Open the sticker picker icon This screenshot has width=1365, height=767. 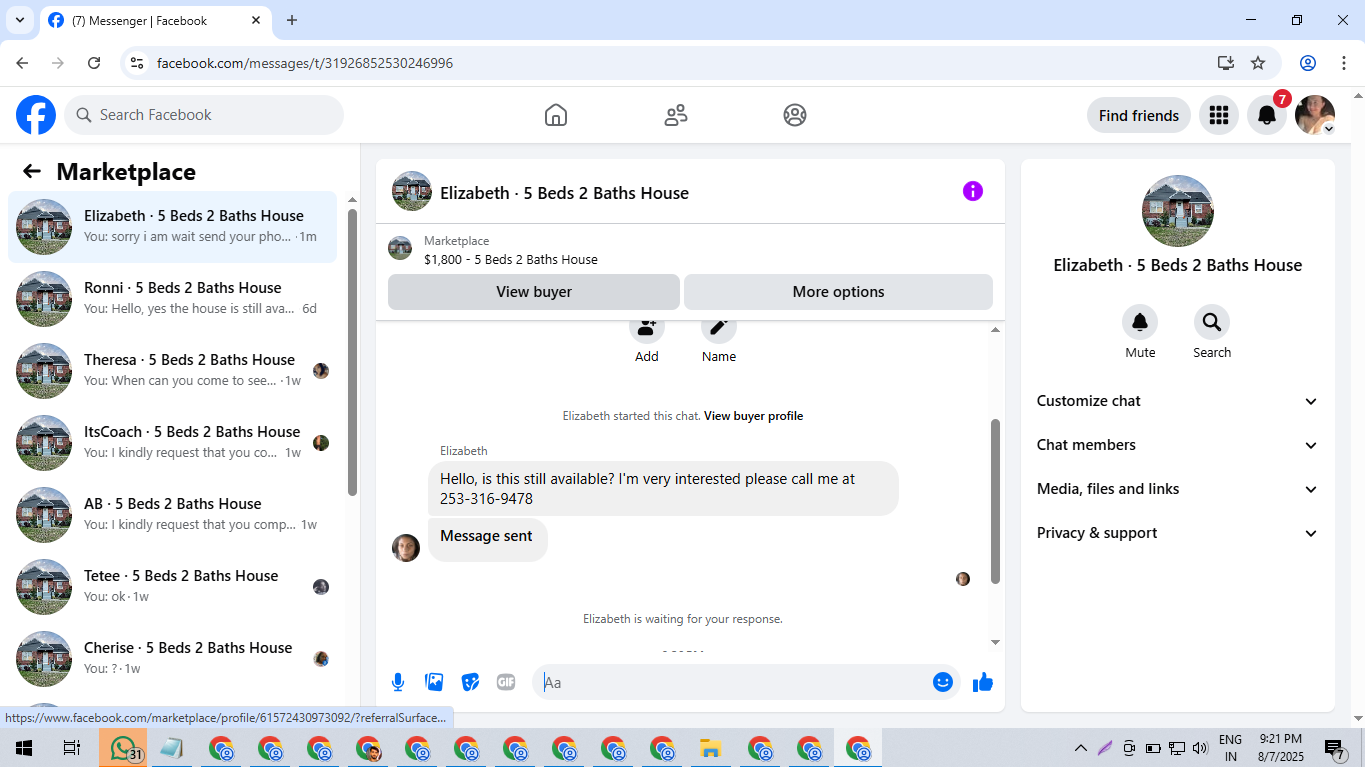tap(470, 682)
